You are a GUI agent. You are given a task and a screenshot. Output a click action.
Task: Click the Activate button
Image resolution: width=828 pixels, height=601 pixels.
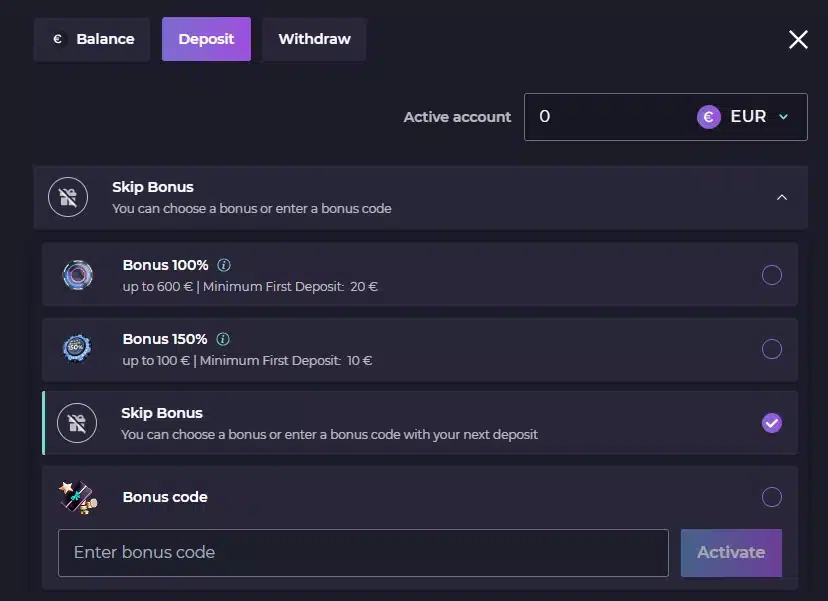click(x=731, y=552)
